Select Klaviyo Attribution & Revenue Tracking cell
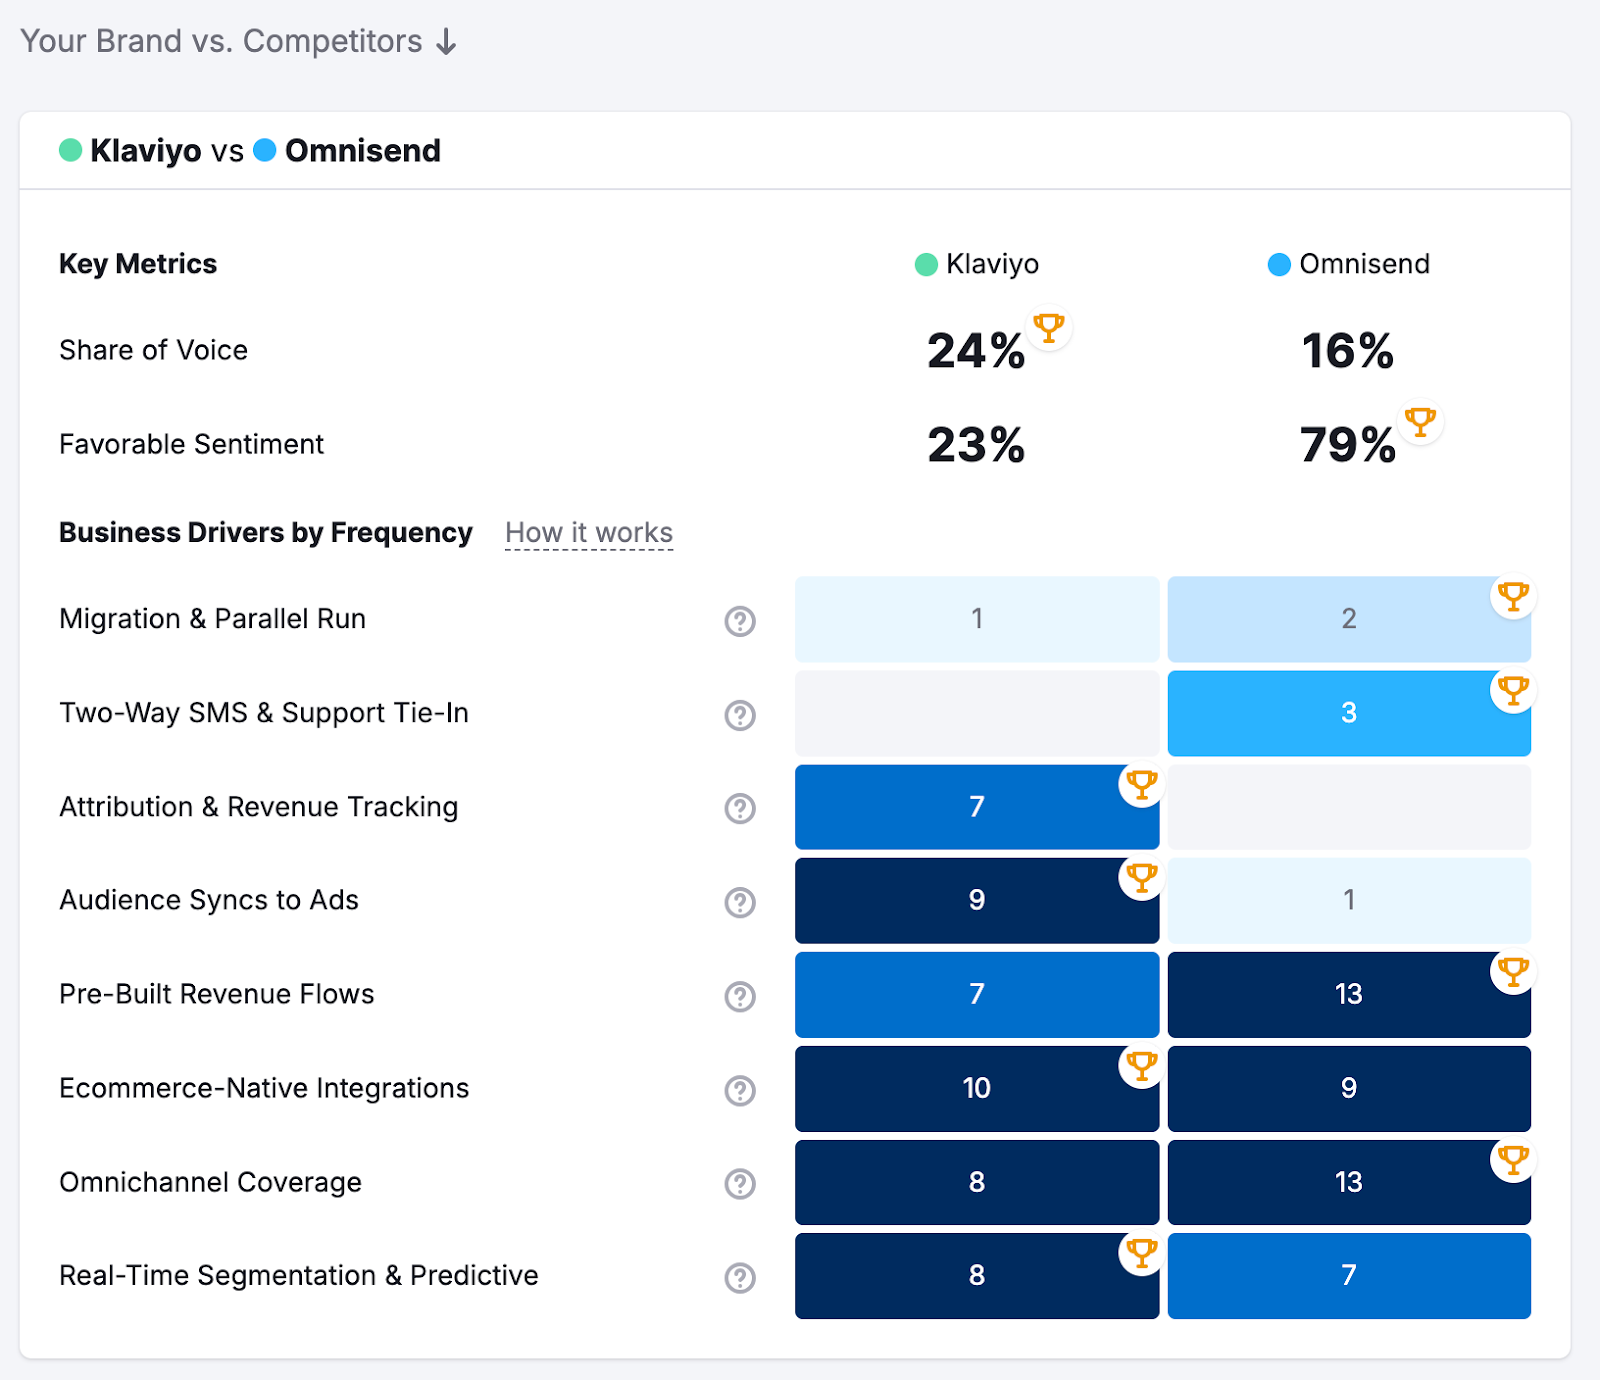1600x1380 pixels. click(x=976, y=807)
